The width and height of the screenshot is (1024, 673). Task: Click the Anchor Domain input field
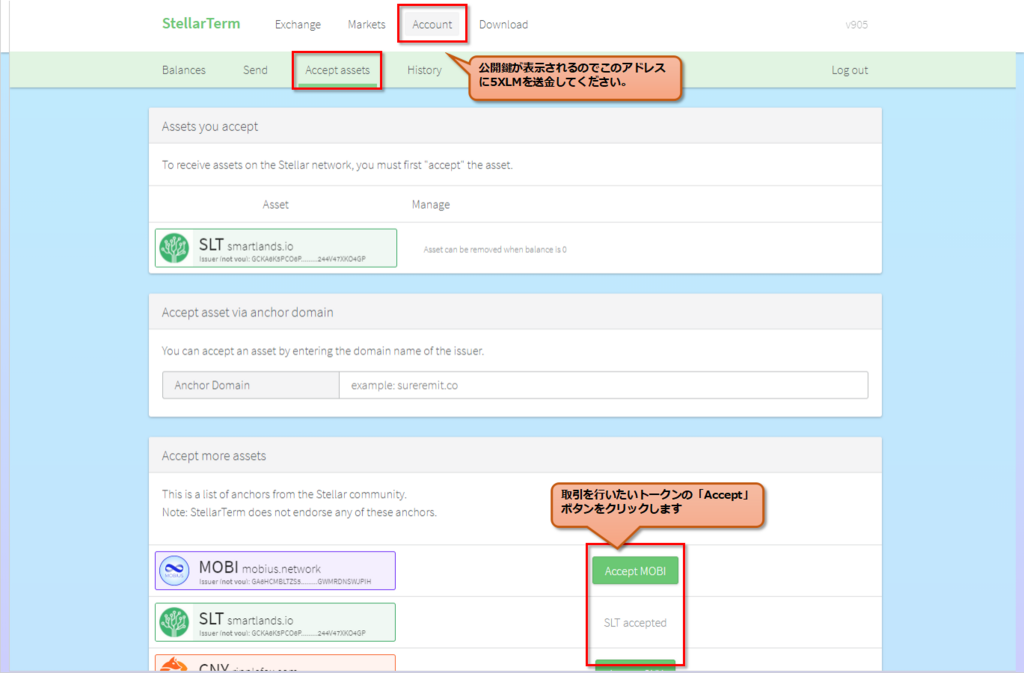click(x=603, y=385)
